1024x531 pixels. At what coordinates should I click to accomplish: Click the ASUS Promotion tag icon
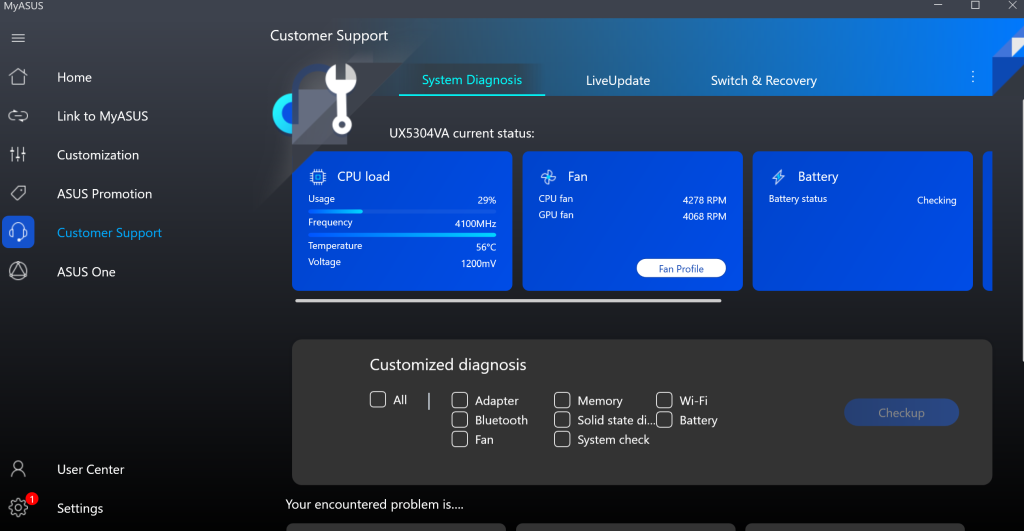click(x=18, y=194)
